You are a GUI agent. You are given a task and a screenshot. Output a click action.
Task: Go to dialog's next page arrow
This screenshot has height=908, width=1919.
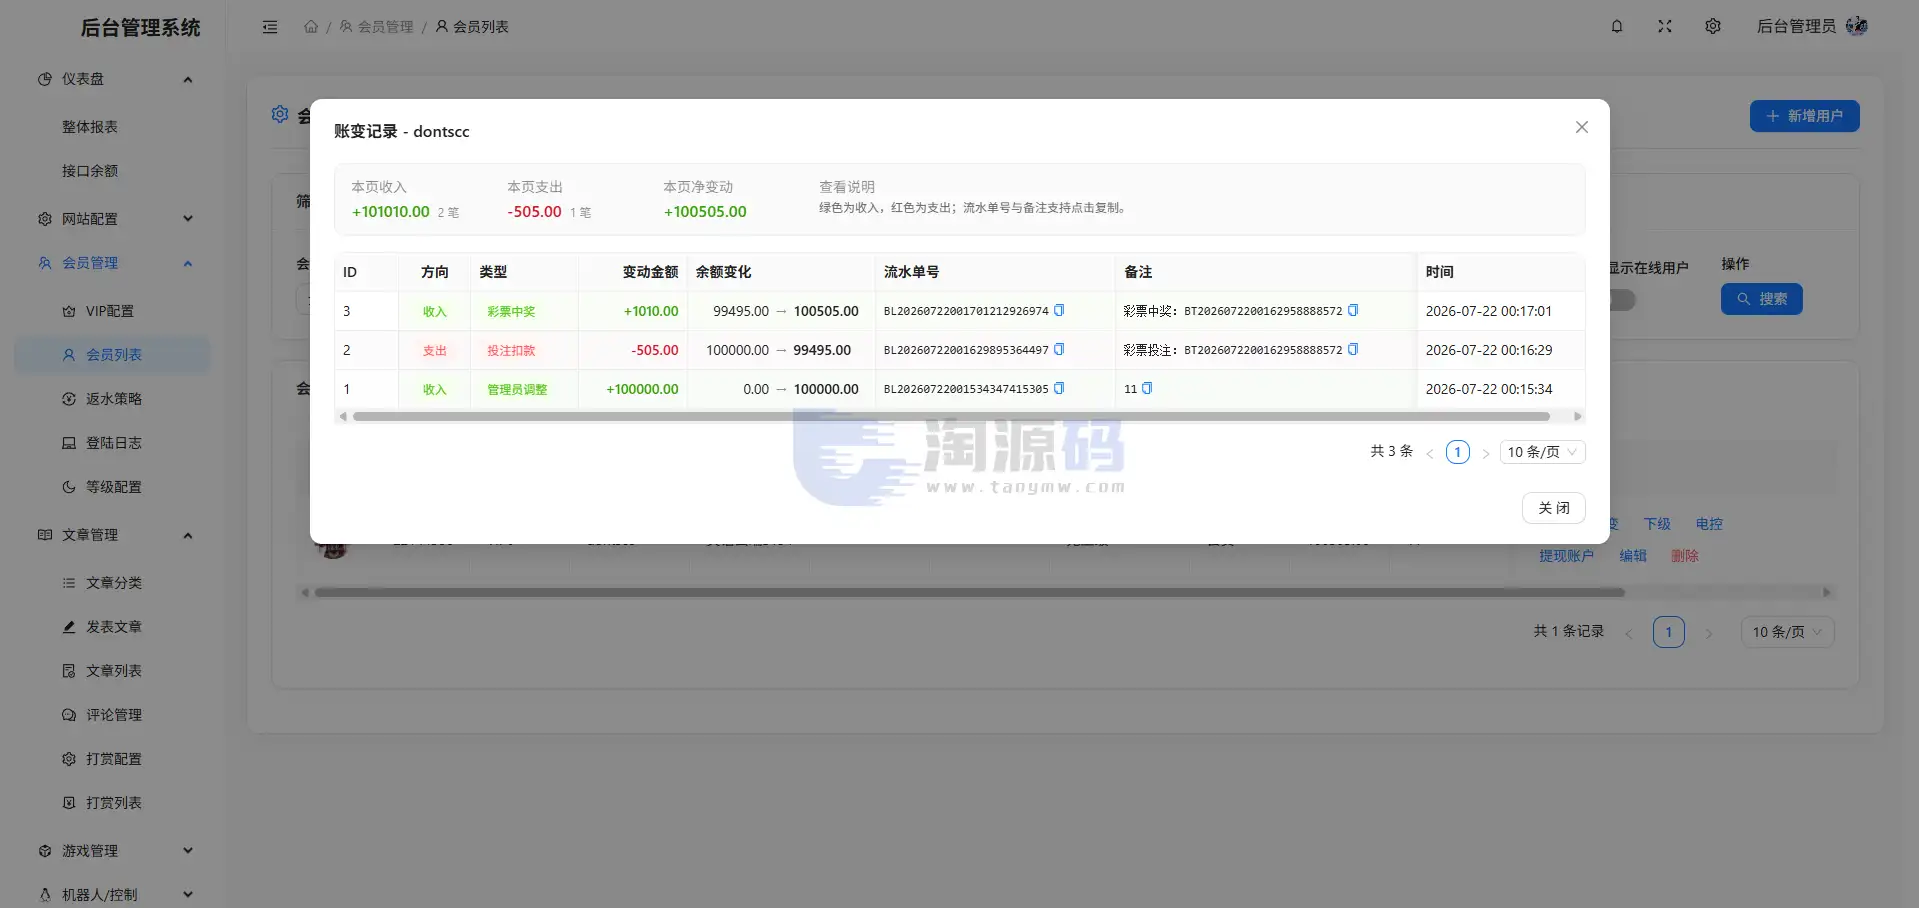(x=1486, y=453)
